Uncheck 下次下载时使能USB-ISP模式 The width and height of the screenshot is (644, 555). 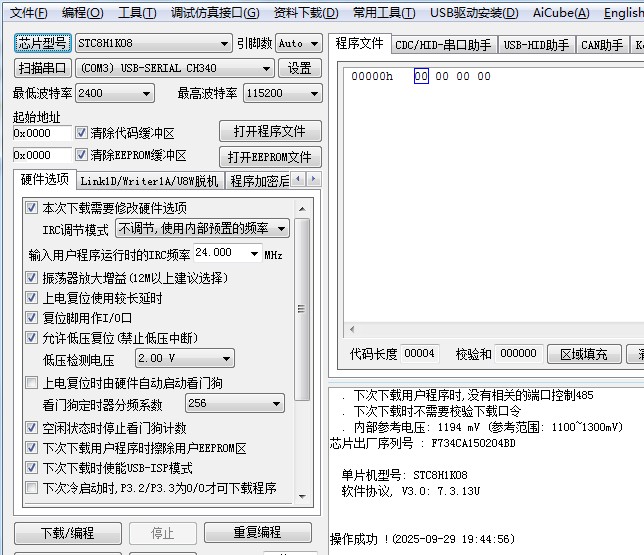coord(32,468)
